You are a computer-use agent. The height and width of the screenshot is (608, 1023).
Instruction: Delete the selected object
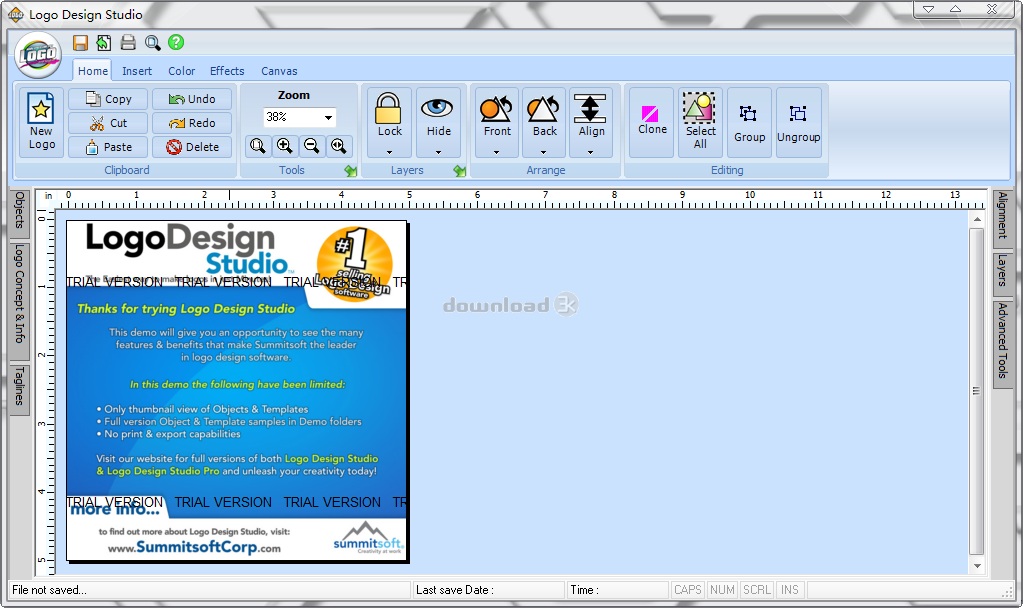pyautogui.click(x=192, y=147)
